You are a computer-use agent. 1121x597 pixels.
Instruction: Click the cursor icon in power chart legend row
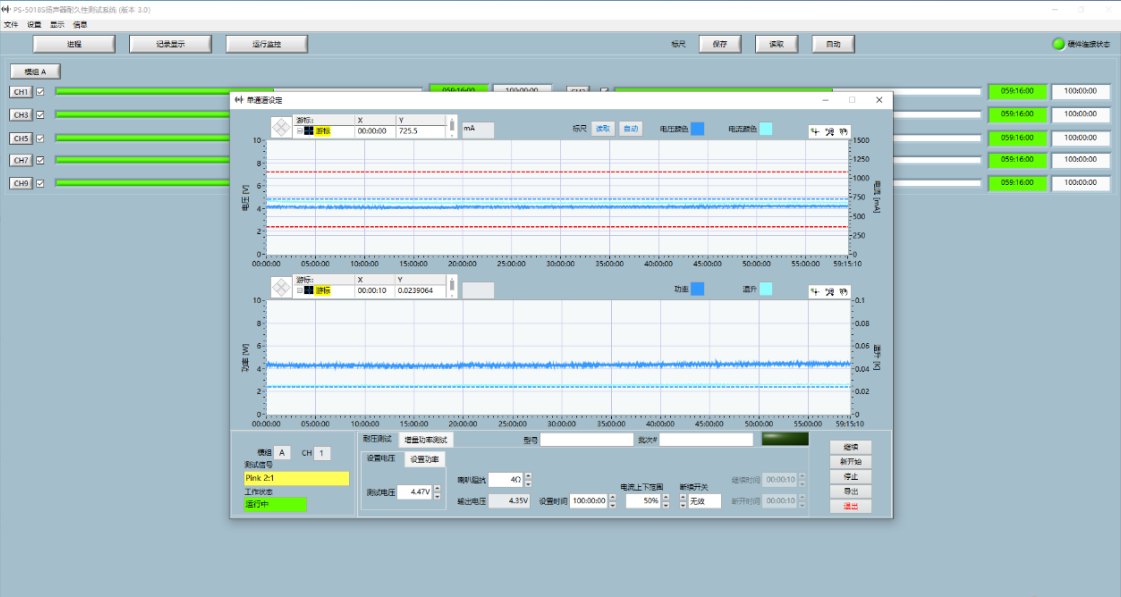[309, 291]
